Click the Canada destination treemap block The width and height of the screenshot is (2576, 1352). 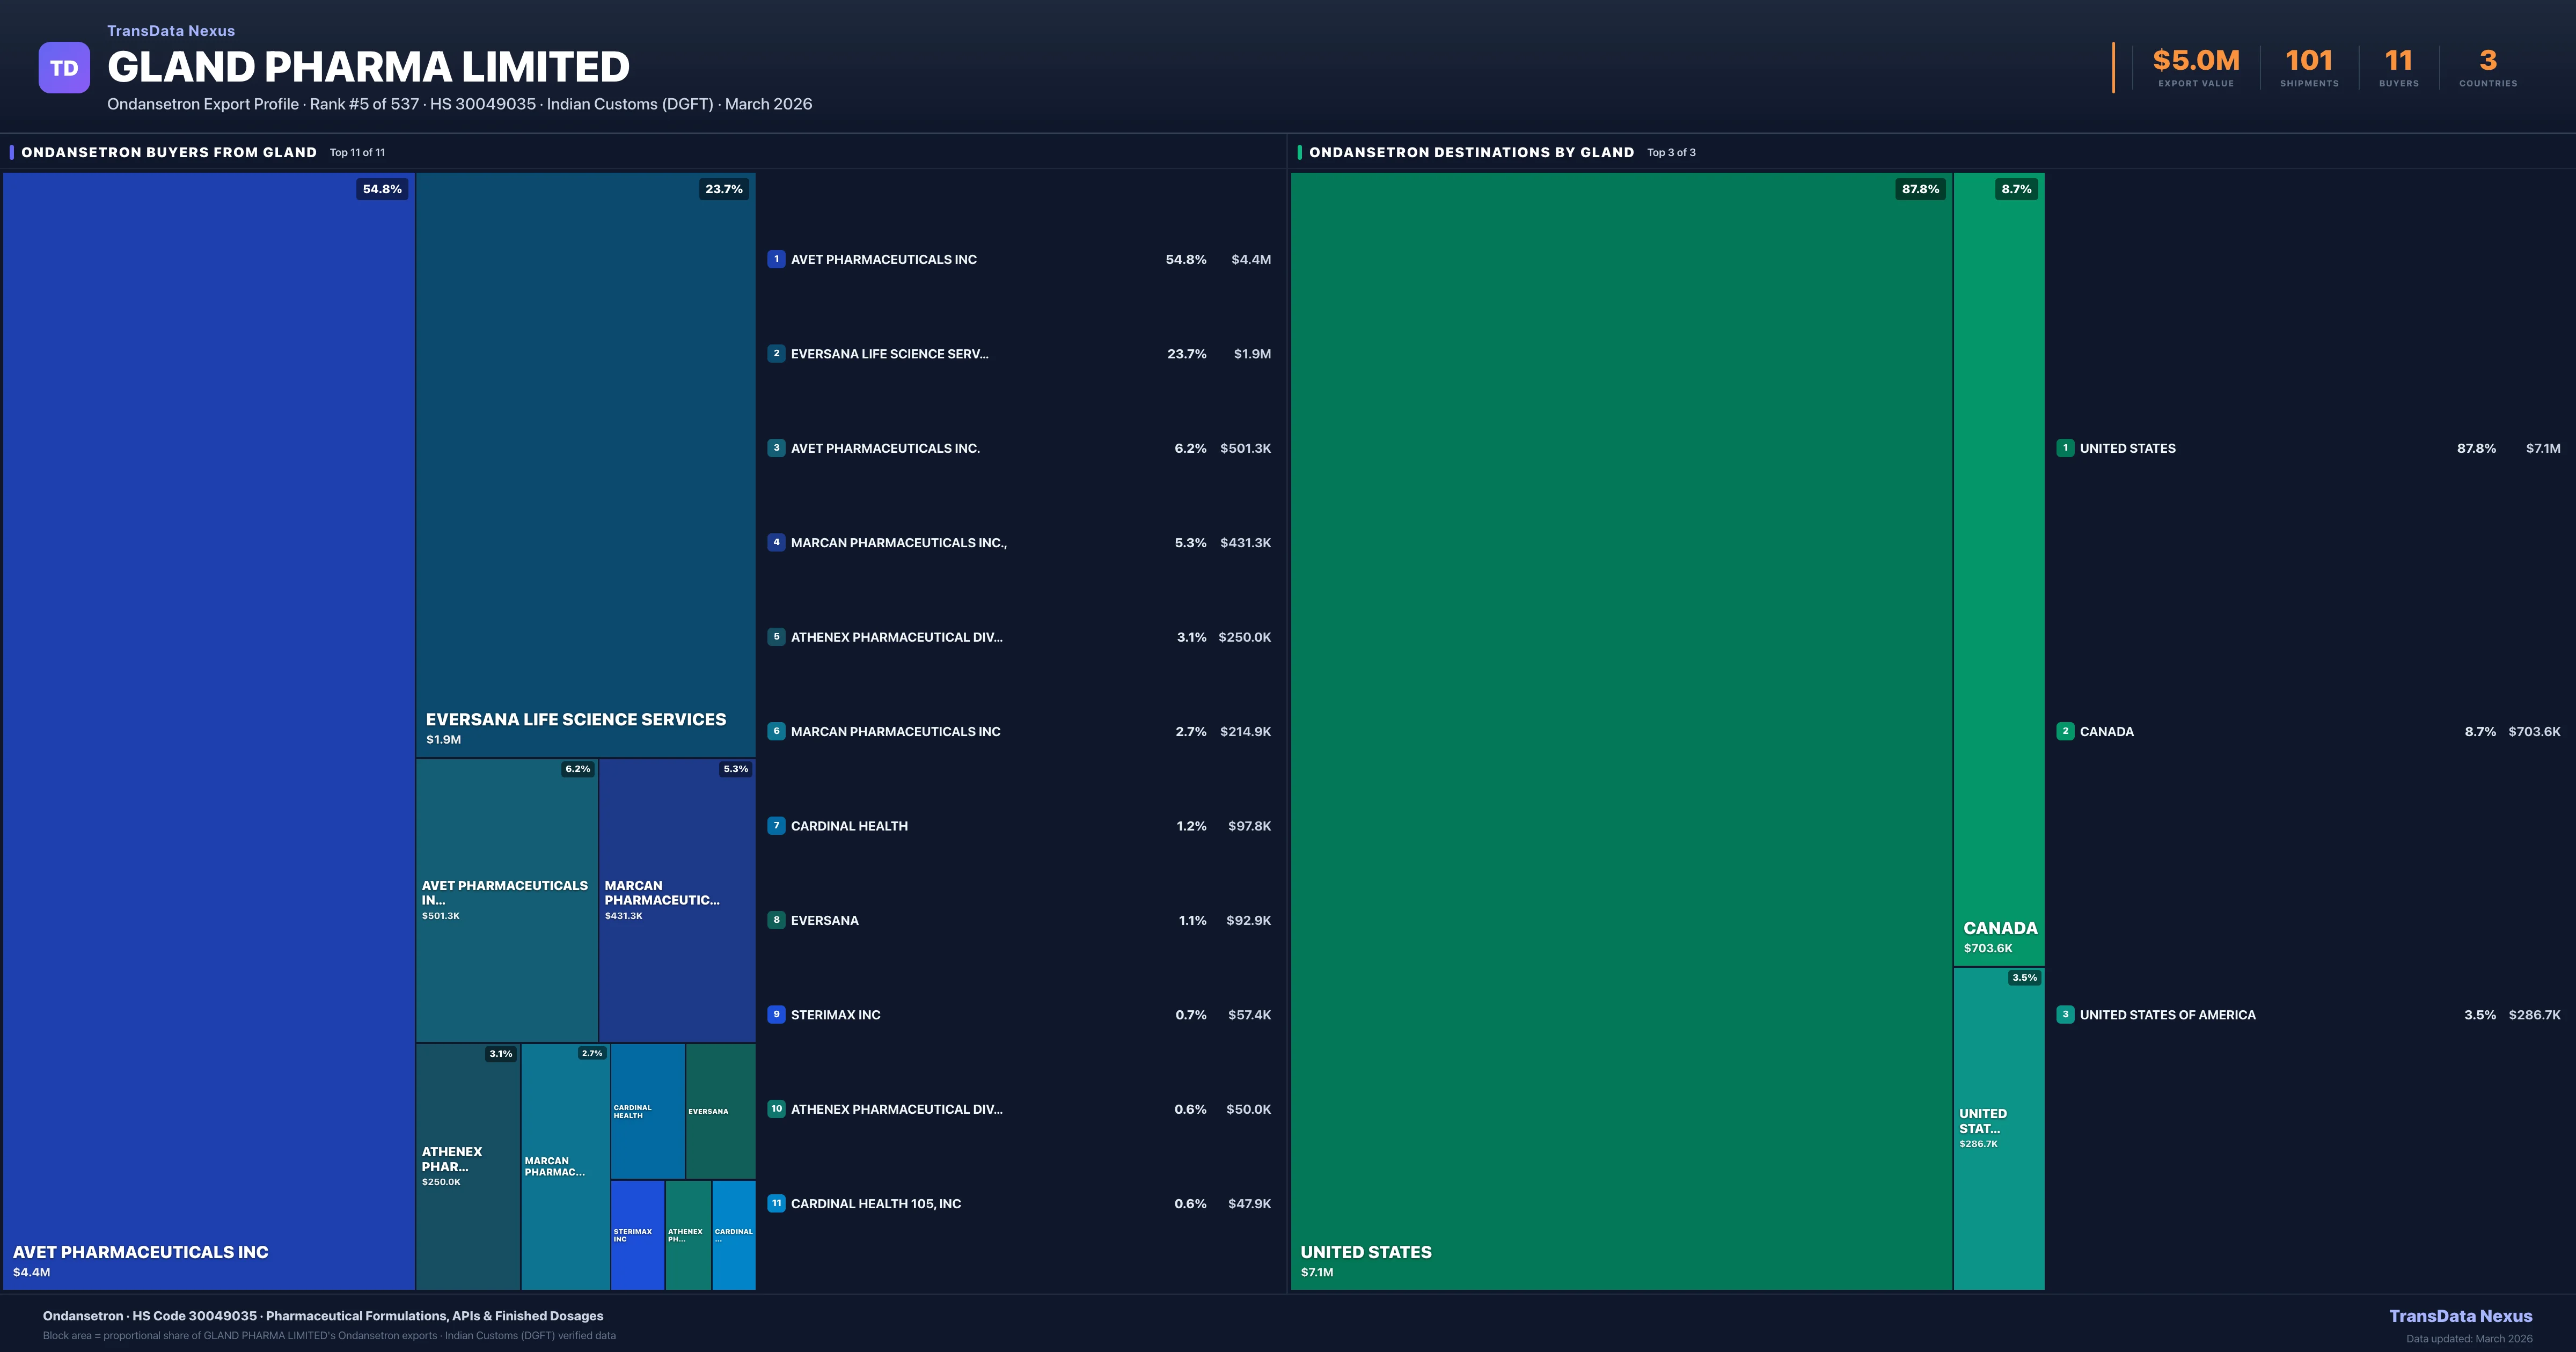(x=1998, y=570)
